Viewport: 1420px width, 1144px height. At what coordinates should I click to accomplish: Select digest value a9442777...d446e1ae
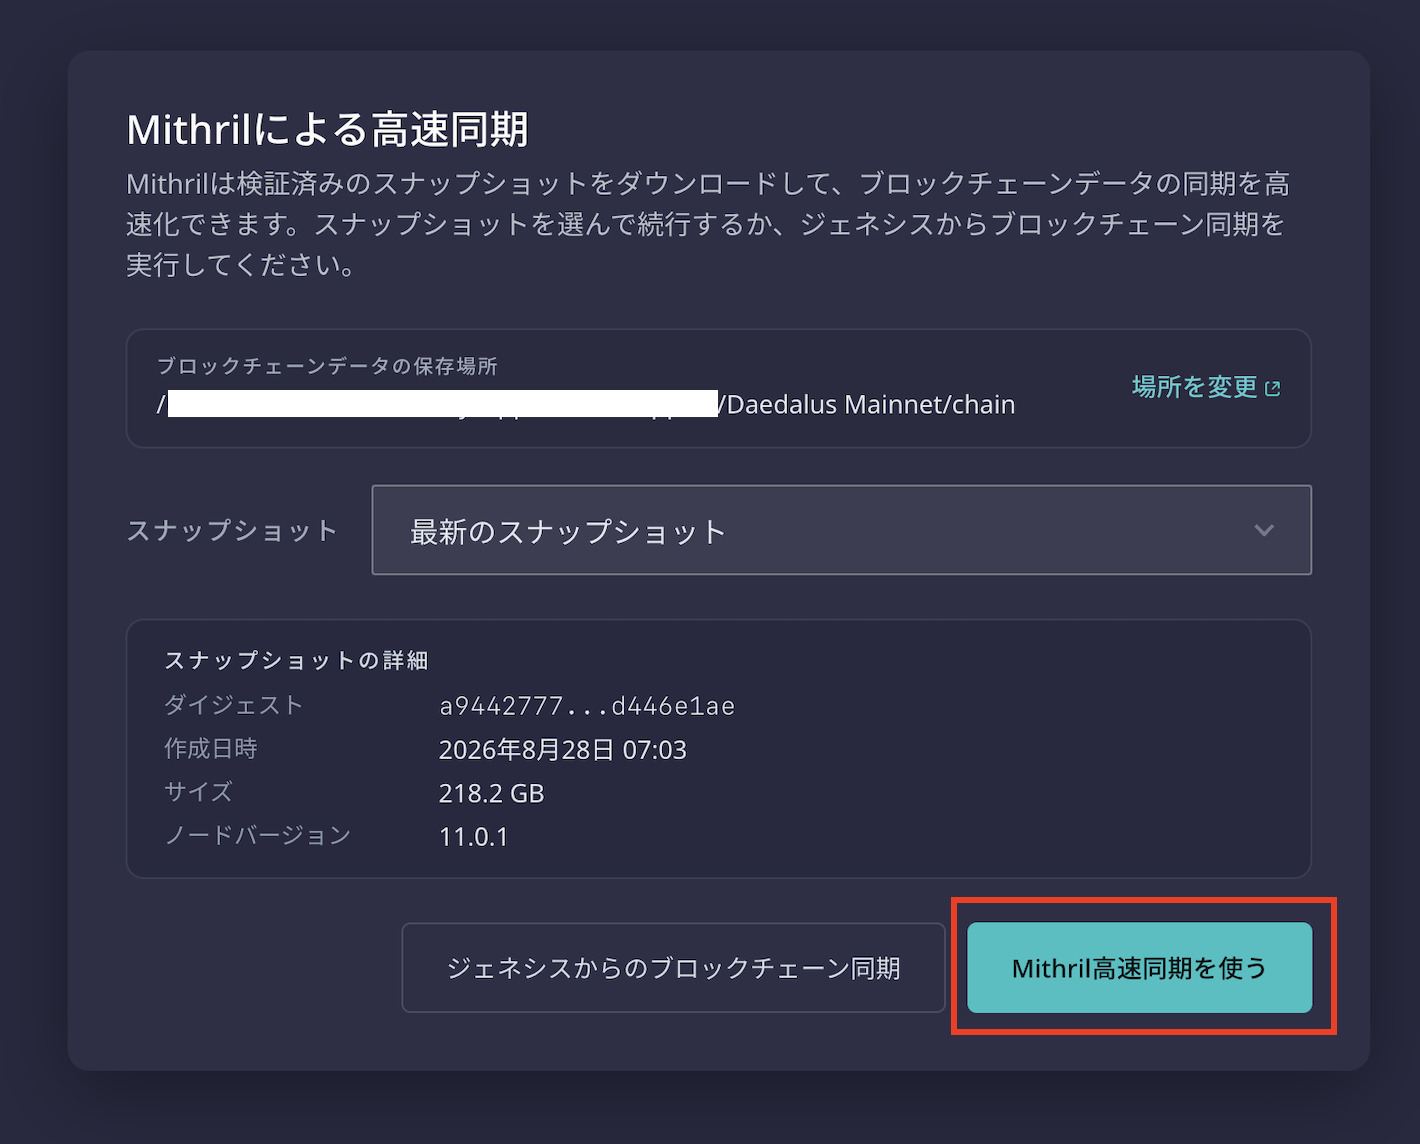[x=587, y=706]
